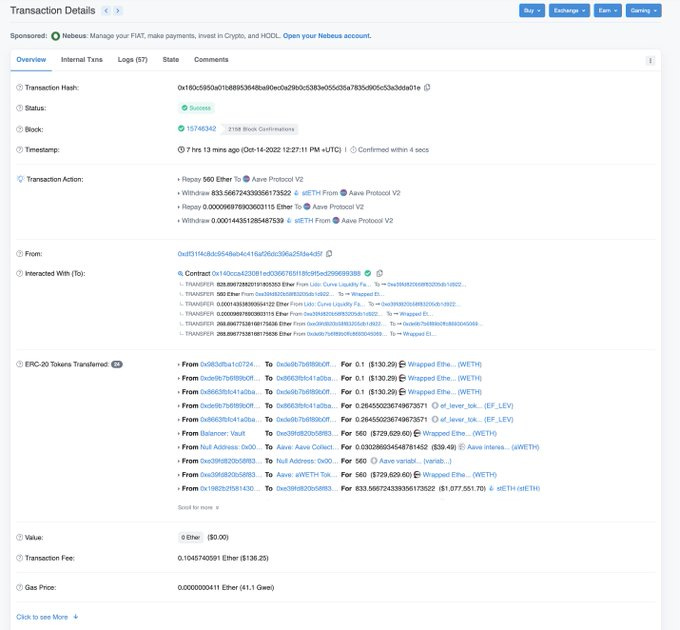The image size is (680, 630).
Task: Click the stETH (stETH) token link
Action: point(518,489)
